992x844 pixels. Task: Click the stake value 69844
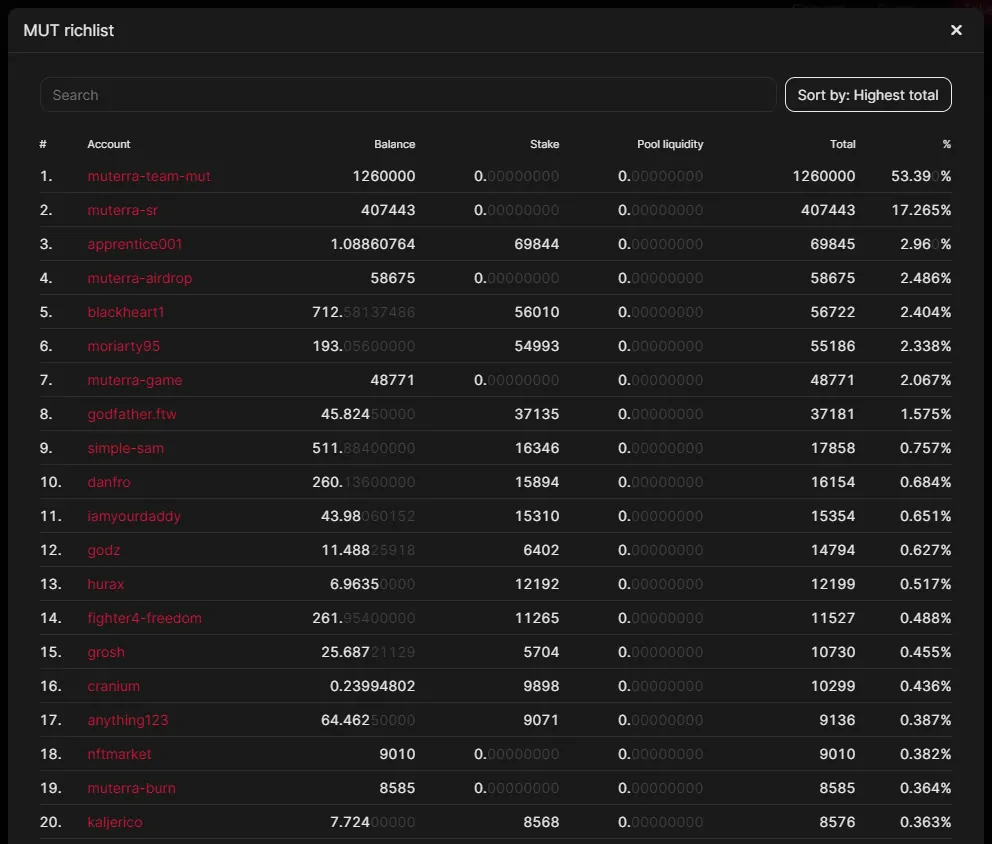click(537, 244)
